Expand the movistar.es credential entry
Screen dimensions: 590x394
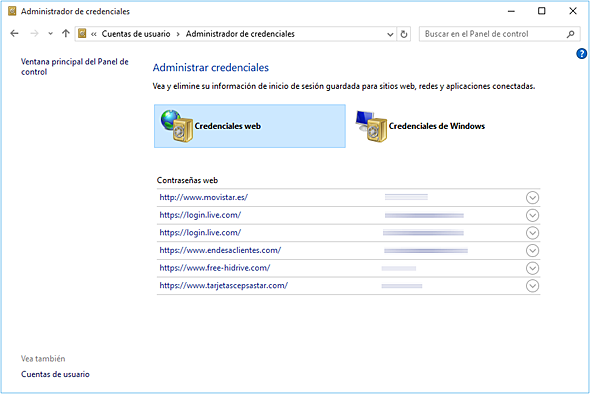(x=532, y=198)
